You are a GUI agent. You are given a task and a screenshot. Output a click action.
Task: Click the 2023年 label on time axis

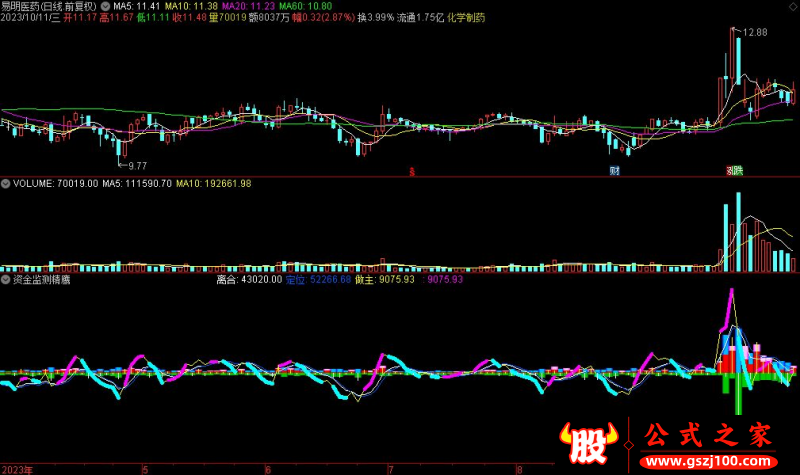tap(17, 470)
